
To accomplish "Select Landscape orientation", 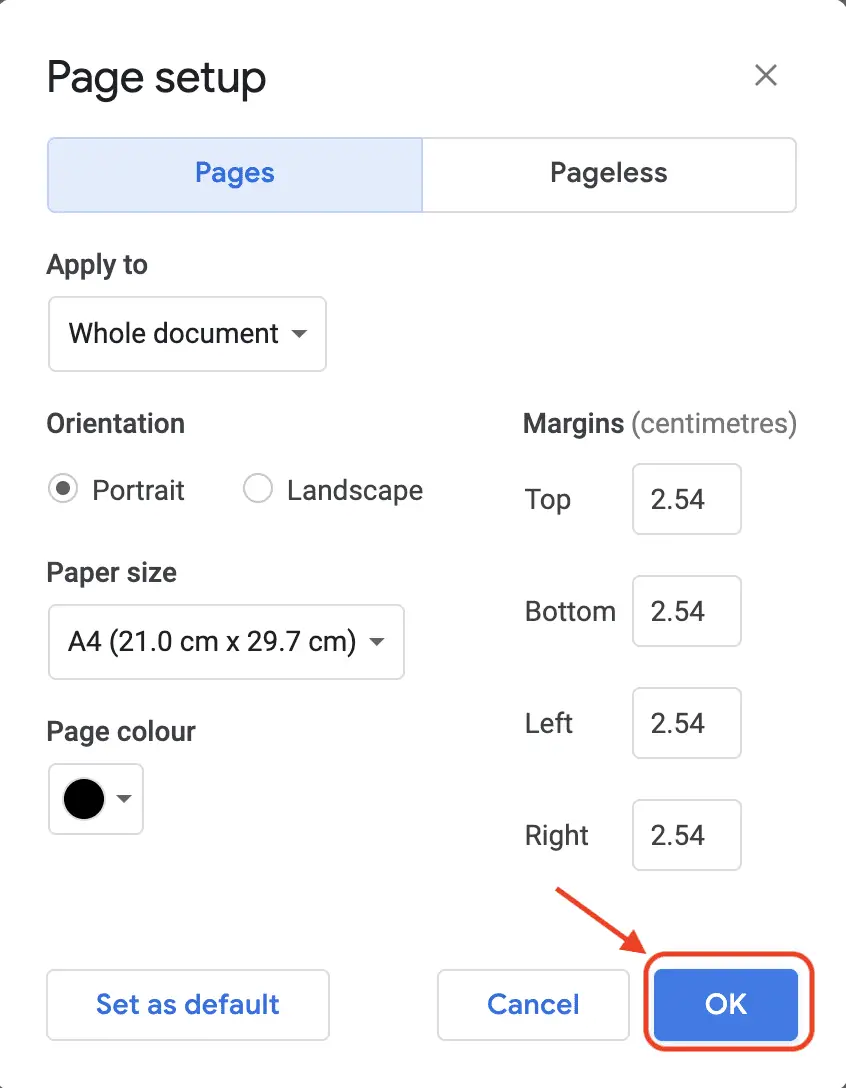I will coord(258,490).
